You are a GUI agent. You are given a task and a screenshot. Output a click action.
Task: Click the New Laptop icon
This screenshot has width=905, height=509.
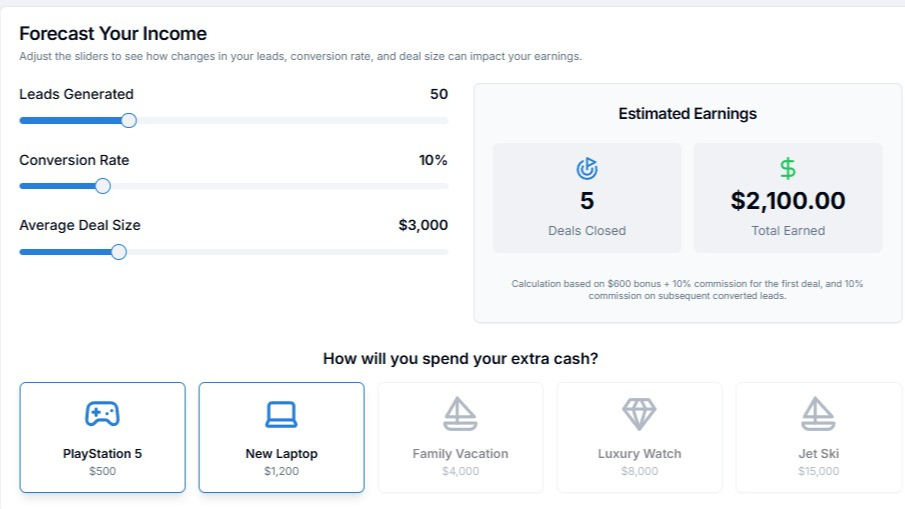coord(281,414)
